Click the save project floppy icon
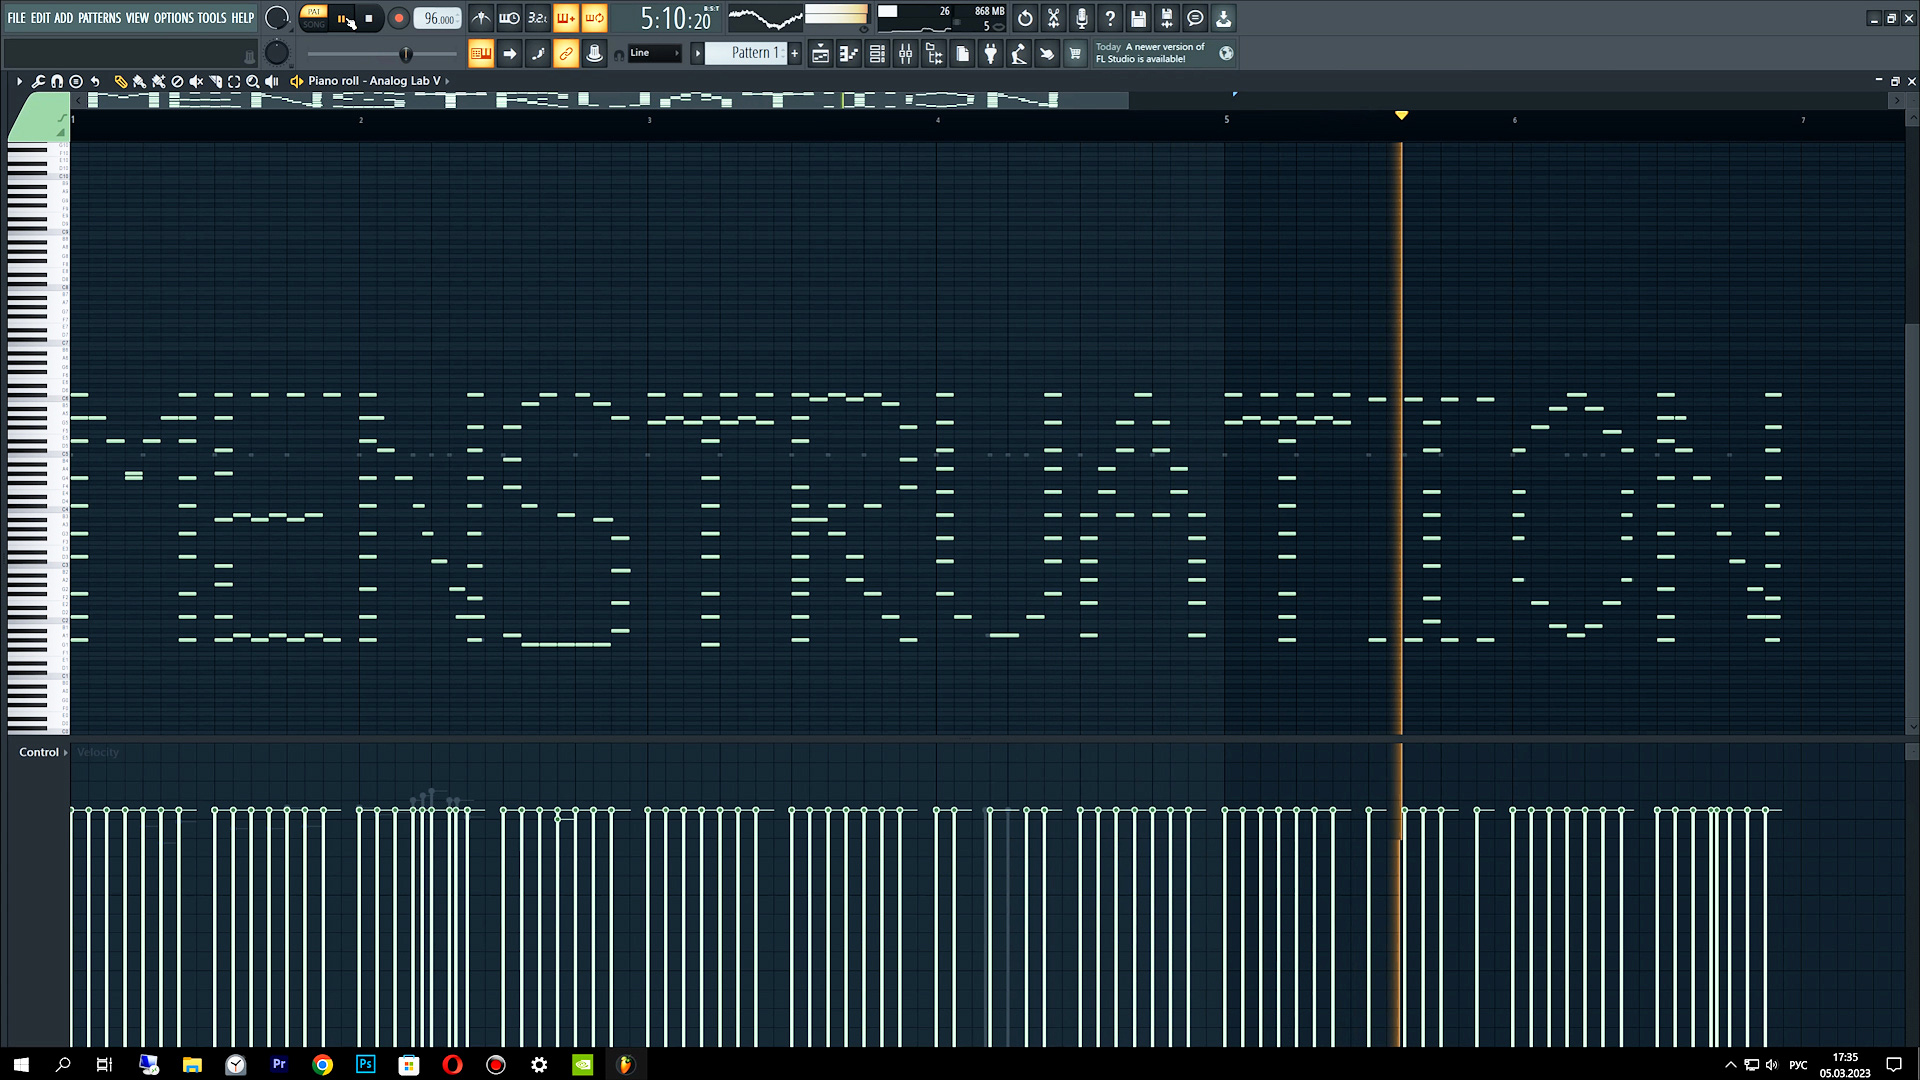Image resolution: width=1920 pixels, height=1080 pixels. [1138, 18]
